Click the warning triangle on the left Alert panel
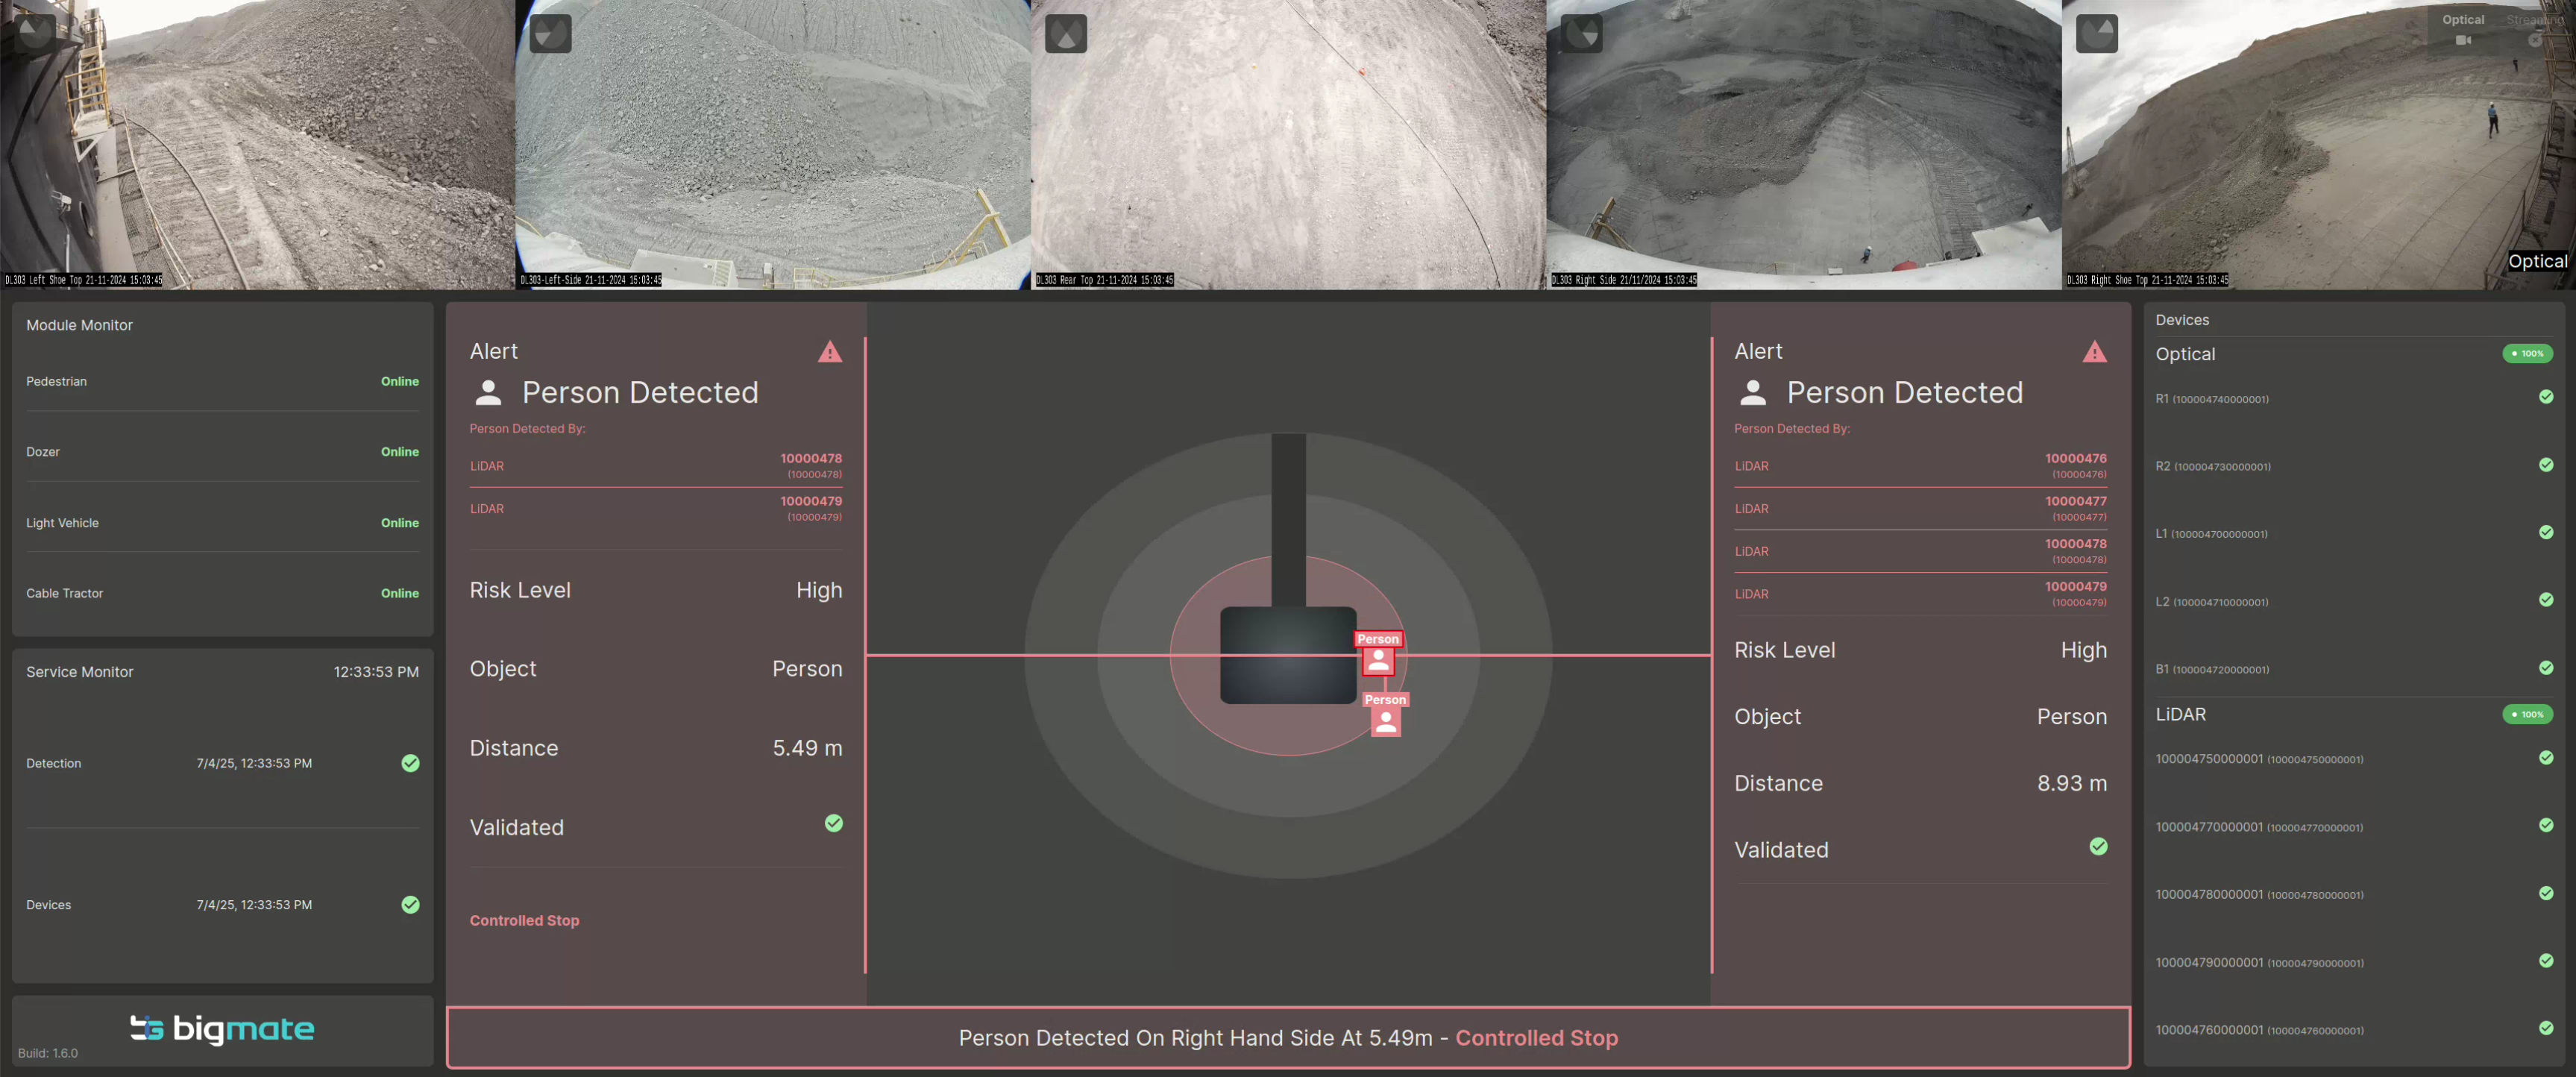 click(830, 352)
